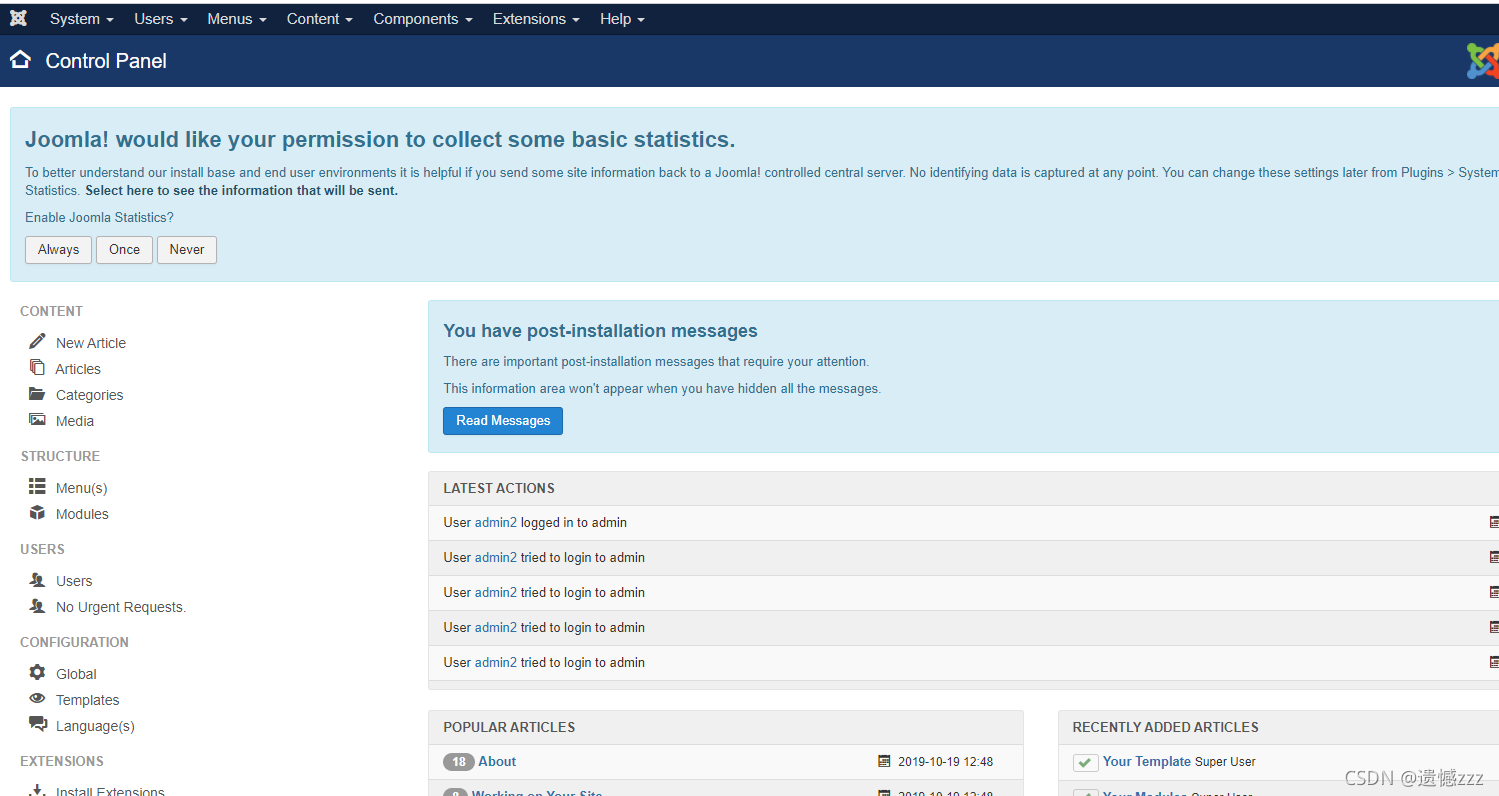The width and height of the screenshot is (1499, 796).
Task: Open the Menu(s) link
Action: [82, 488]
